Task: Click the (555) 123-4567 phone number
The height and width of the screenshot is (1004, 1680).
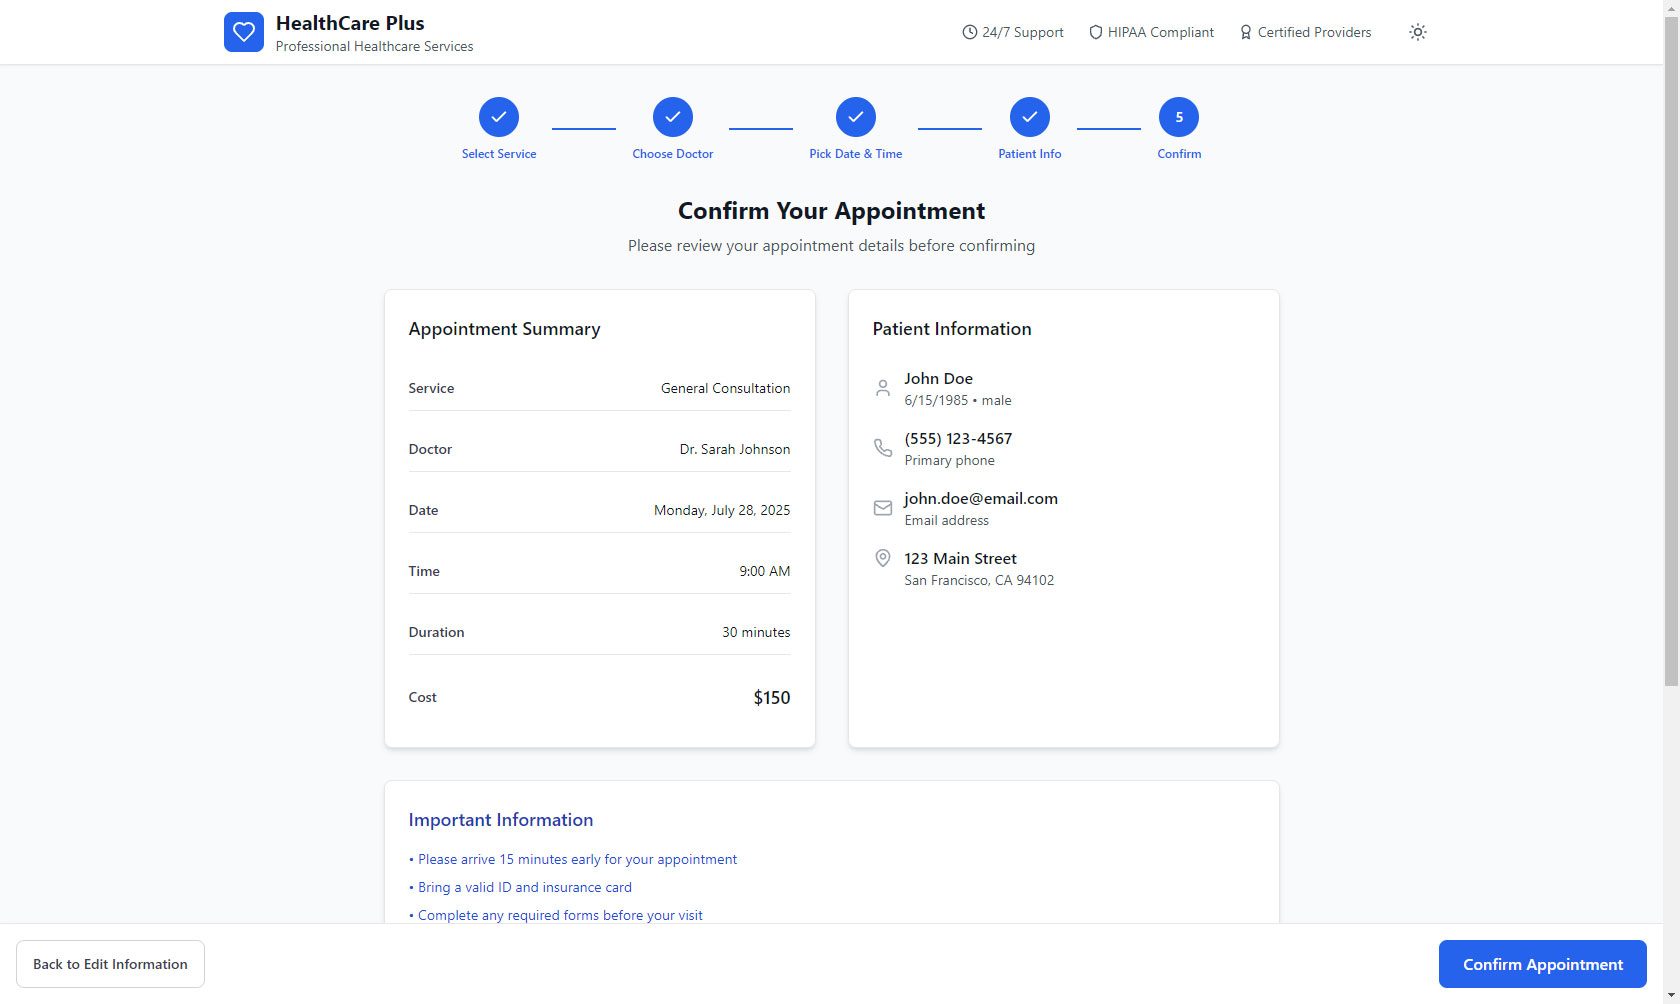Action: (958, 438)
